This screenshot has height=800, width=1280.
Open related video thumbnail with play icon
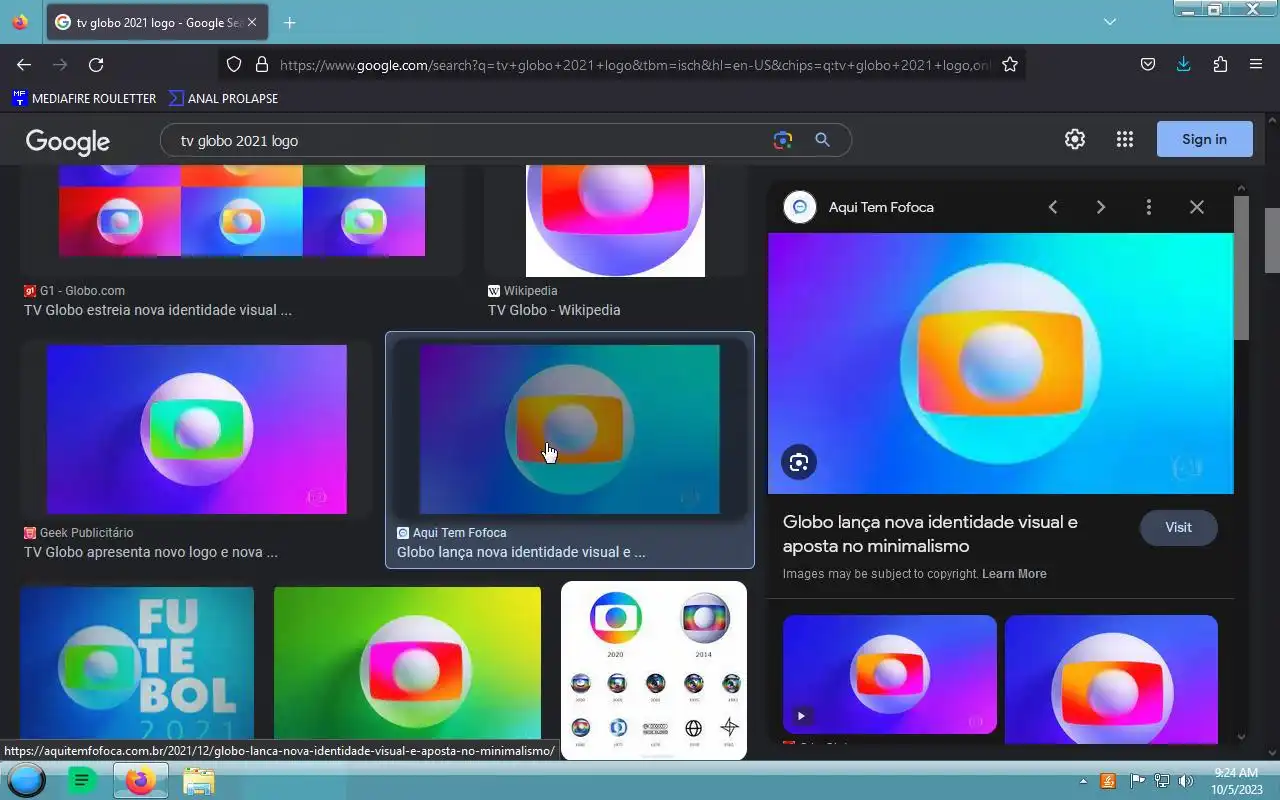(890, 675)
